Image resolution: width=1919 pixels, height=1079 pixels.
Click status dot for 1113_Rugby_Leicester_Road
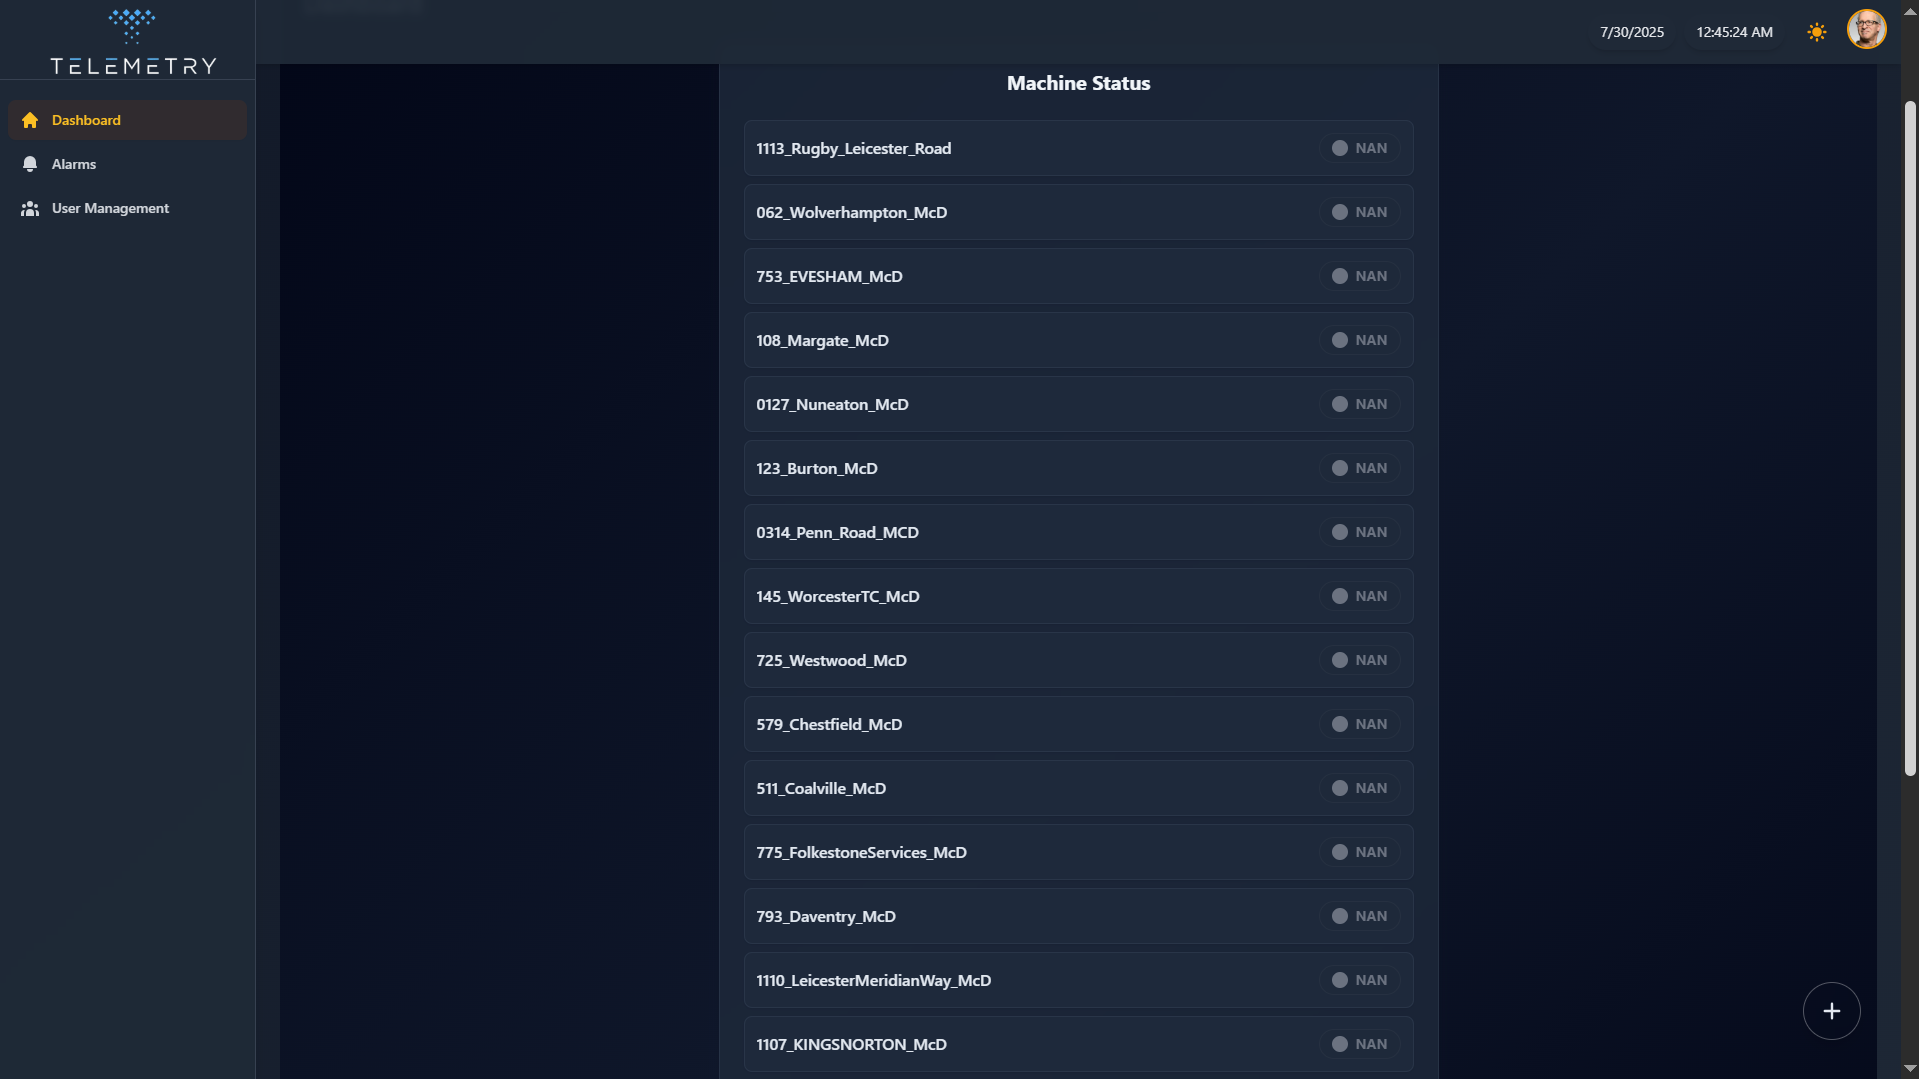(1340, 148)
